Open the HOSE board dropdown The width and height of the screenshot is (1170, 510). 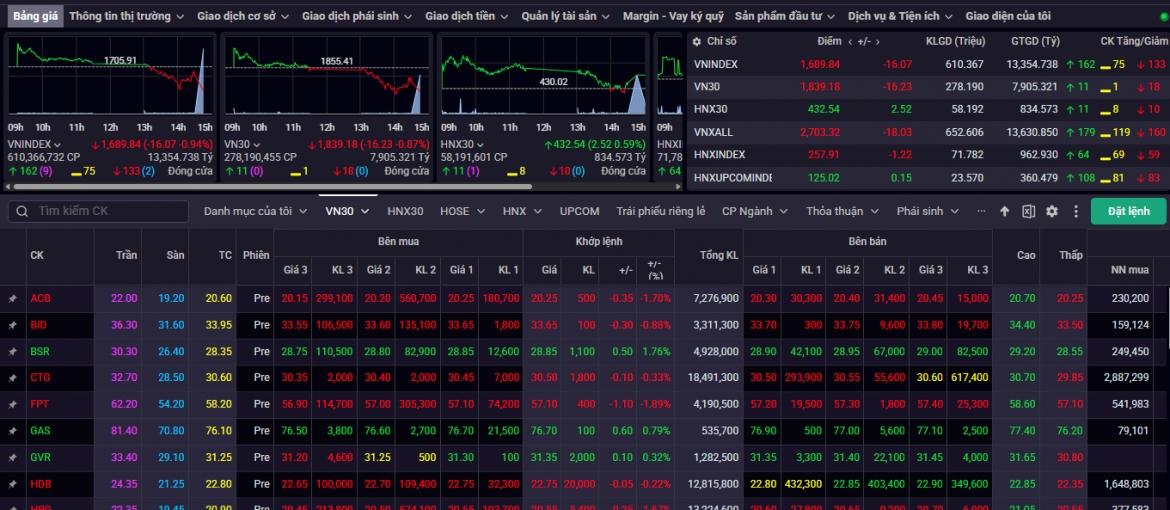pyautogui.click(x=462, y=211)
